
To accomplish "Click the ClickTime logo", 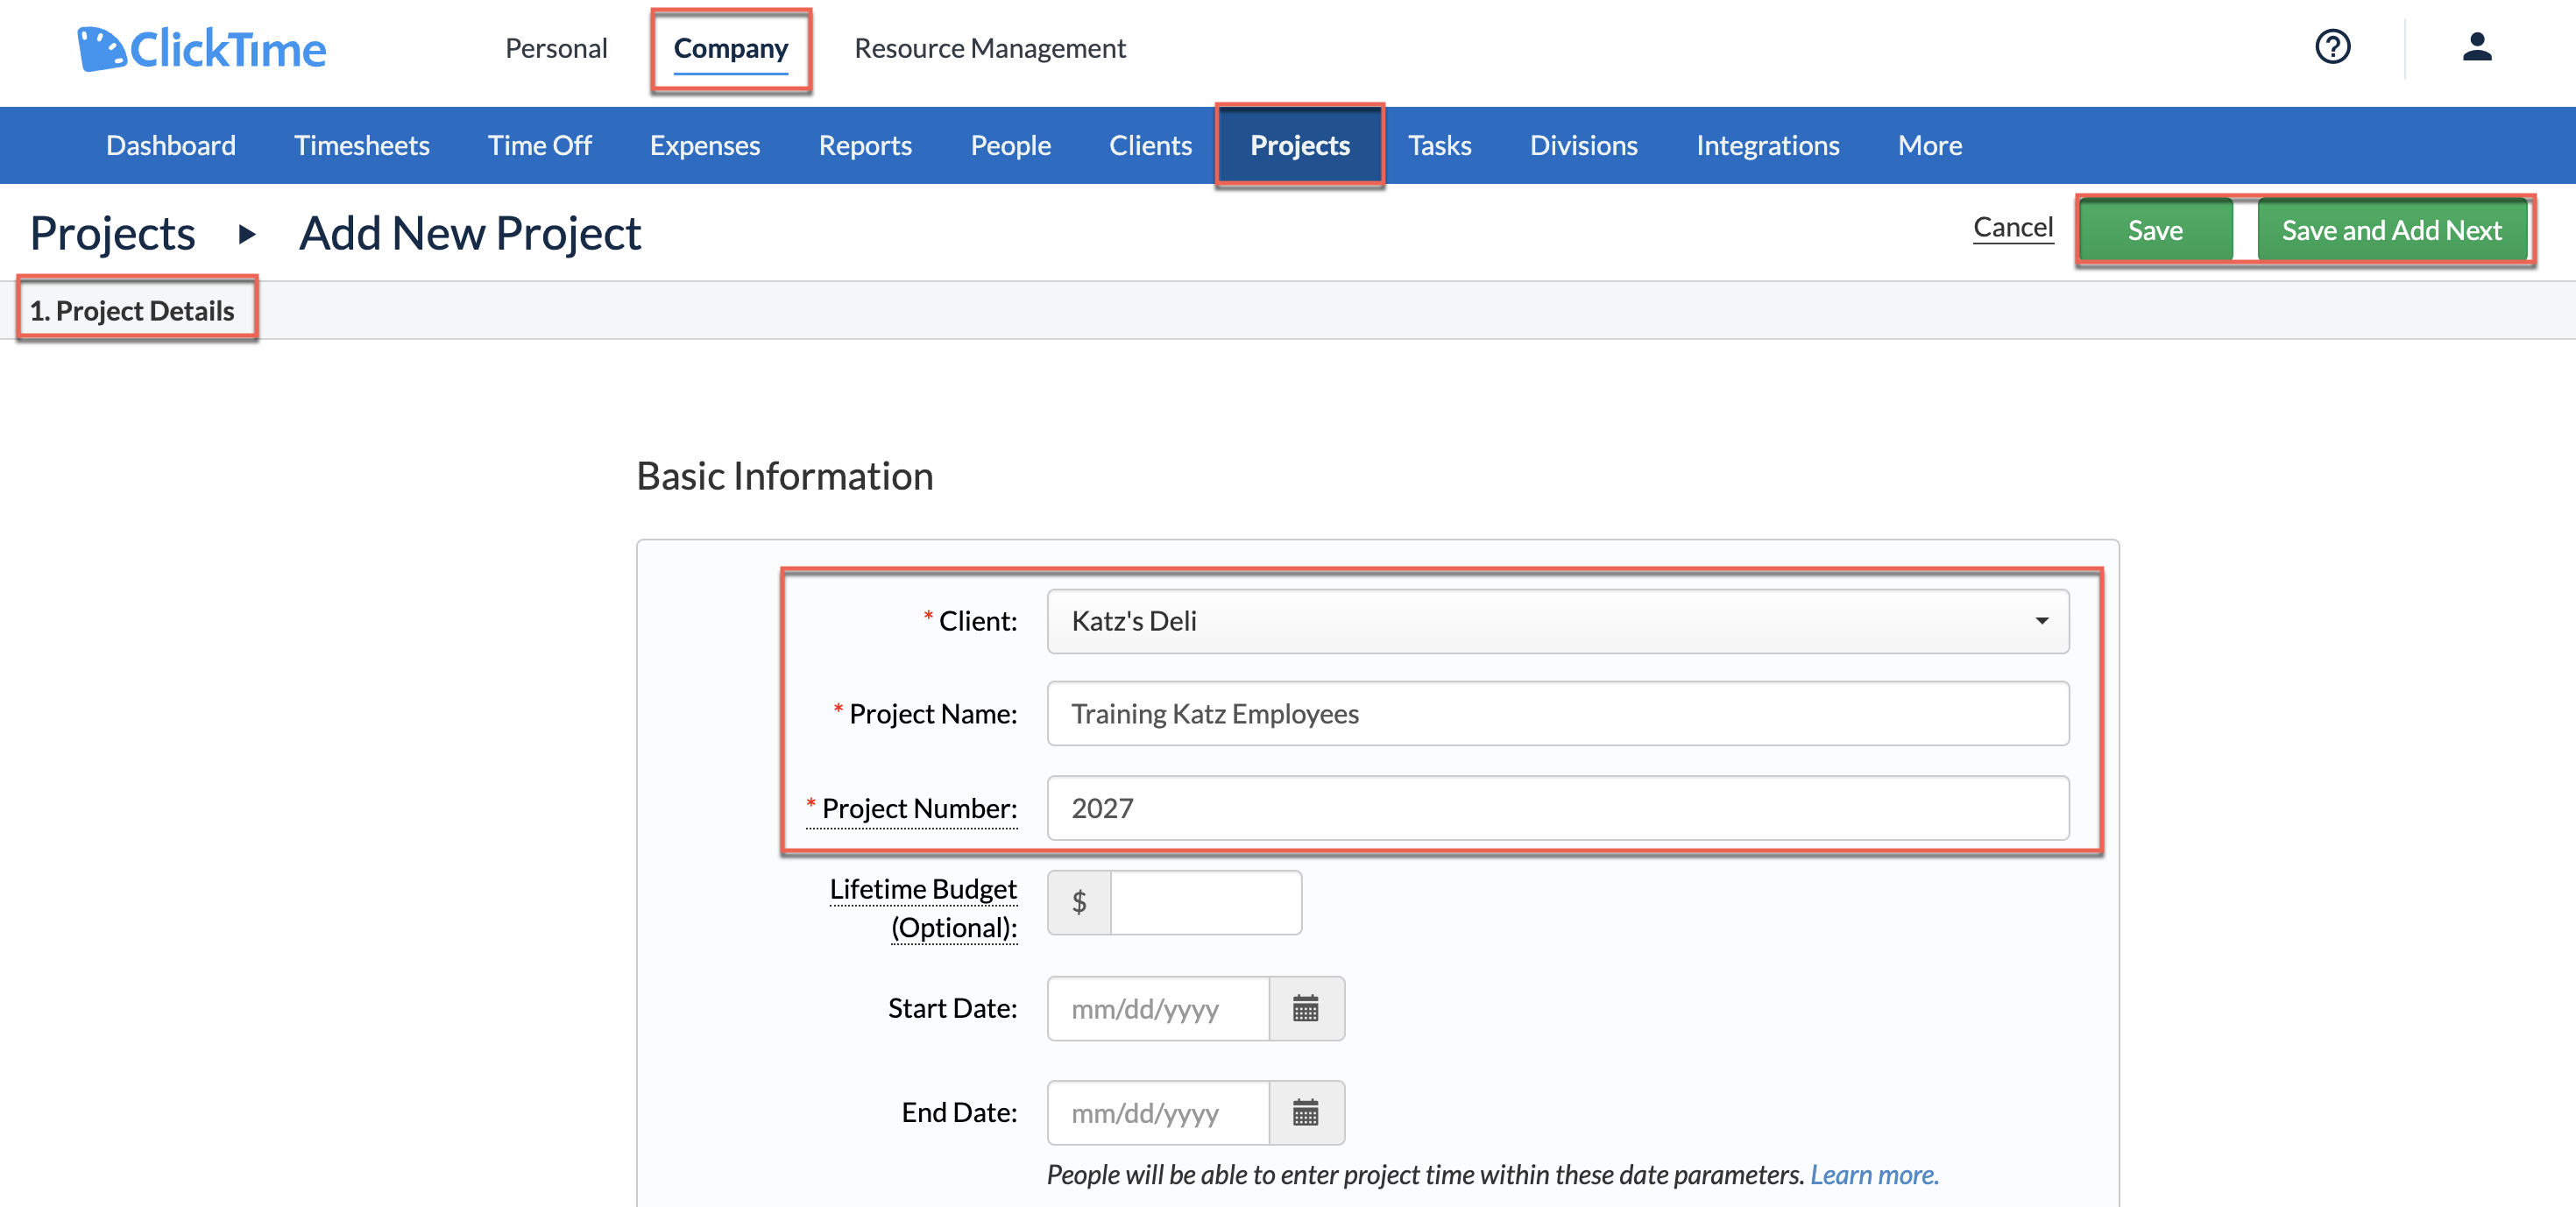I will click(202, 48).
